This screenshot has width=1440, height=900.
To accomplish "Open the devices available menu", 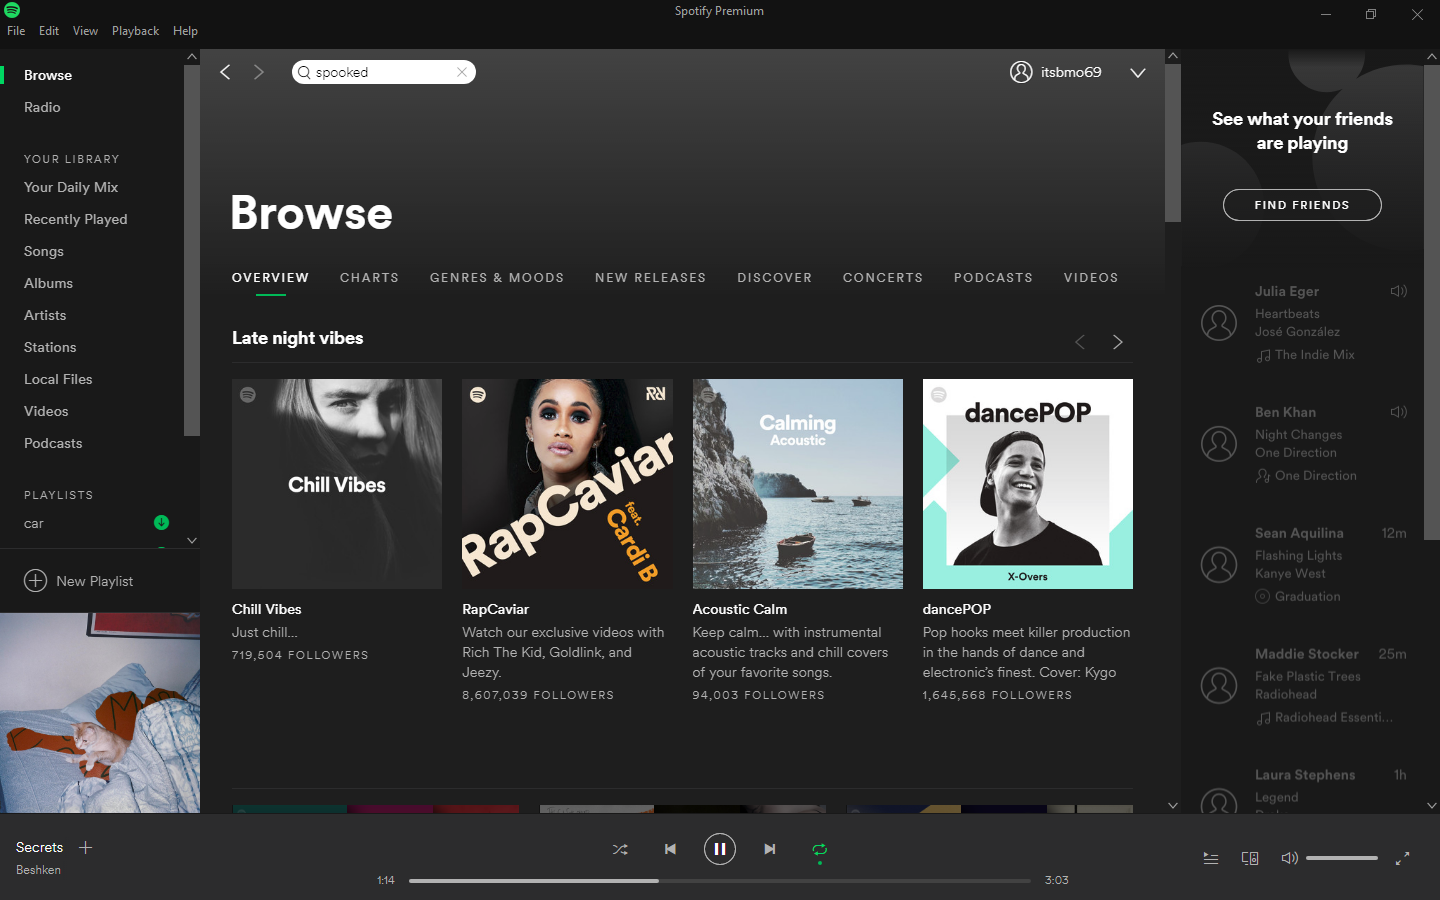I will pos(1250,858).
